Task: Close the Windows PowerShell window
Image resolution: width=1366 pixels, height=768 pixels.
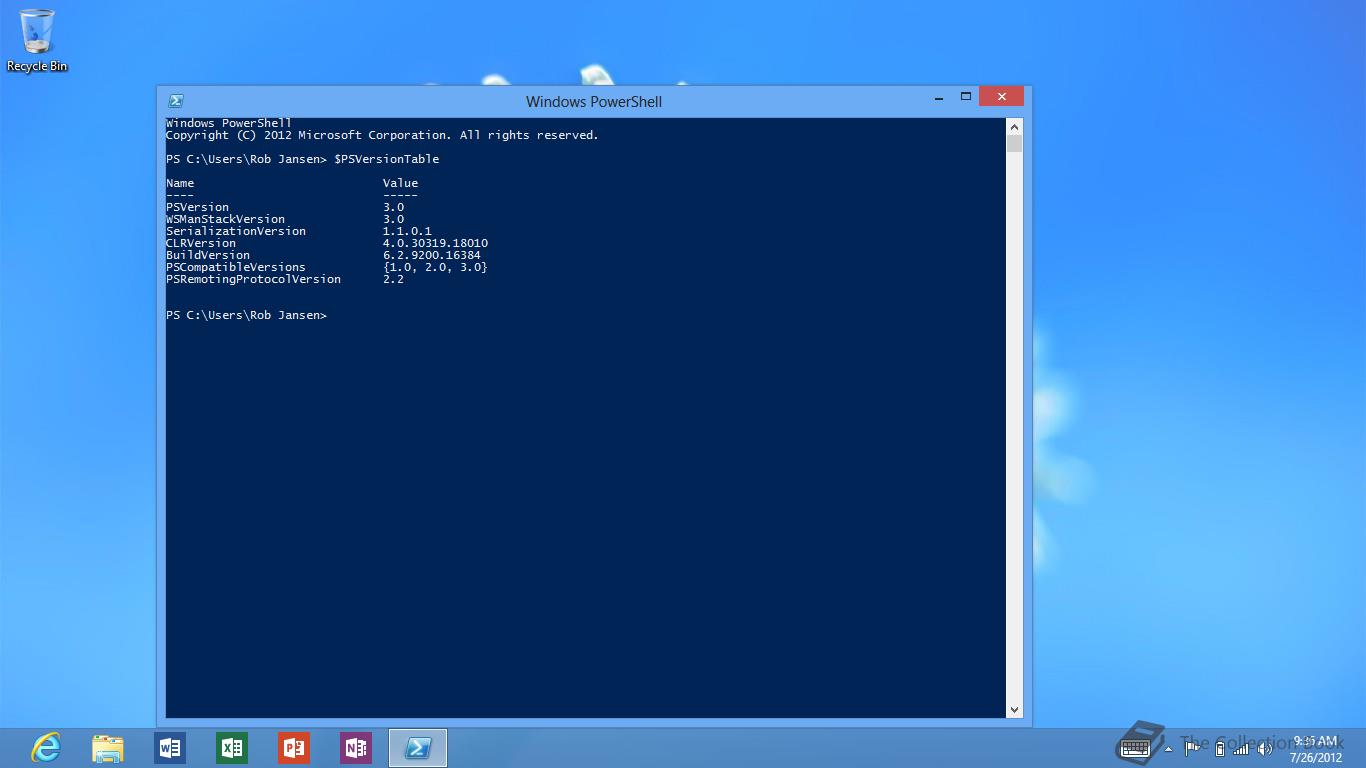Action: pyautogui.click(x=1001, y=97)
